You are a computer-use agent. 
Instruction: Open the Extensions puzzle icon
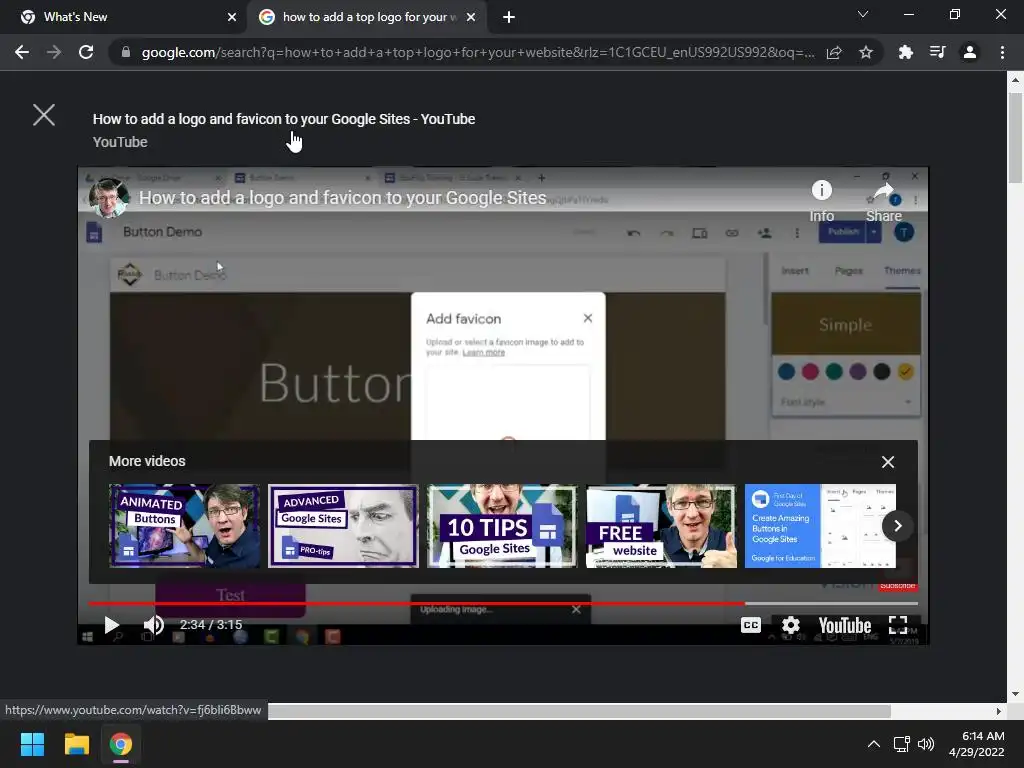click(906, 52)
